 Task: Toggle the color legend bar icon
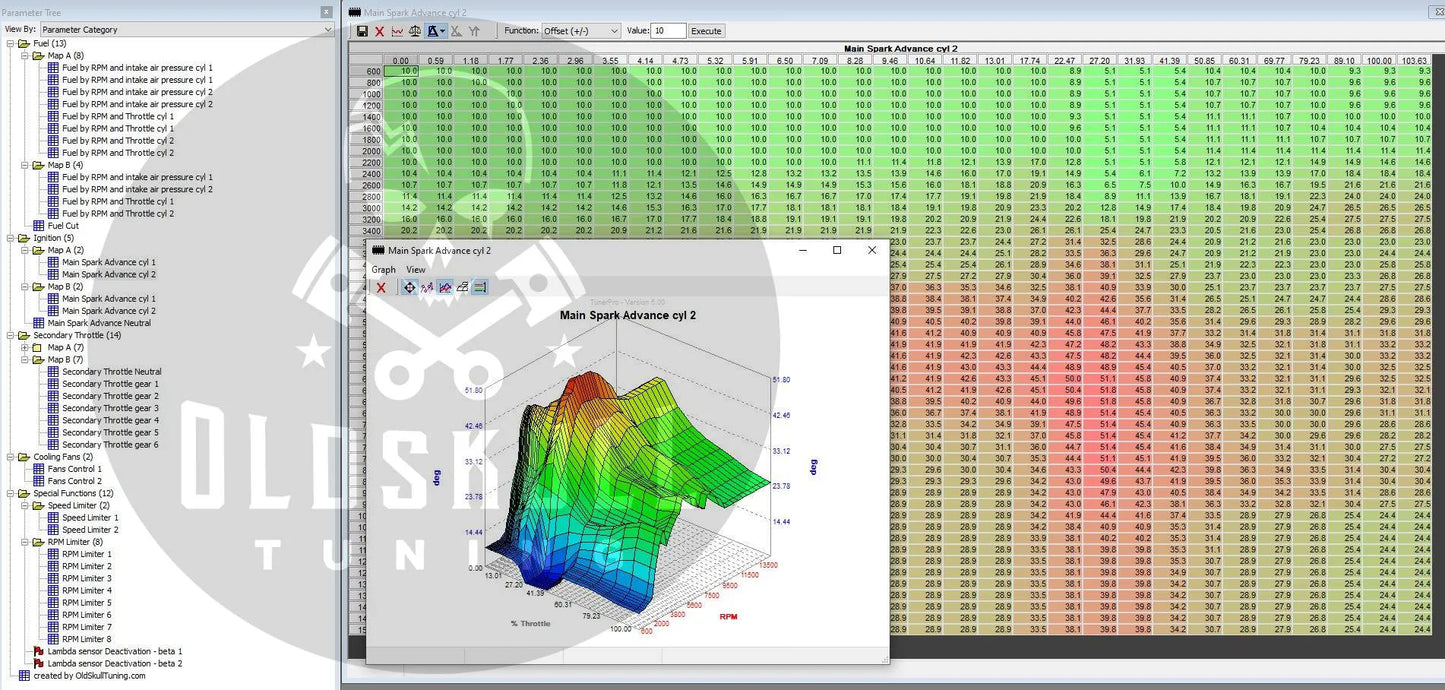coord(480,288)
